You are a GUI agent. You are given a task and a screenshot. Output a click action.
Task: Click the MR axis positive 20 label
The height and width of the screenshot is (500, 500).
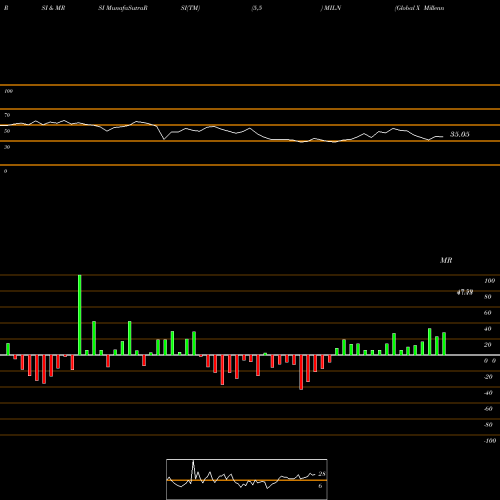488,345
